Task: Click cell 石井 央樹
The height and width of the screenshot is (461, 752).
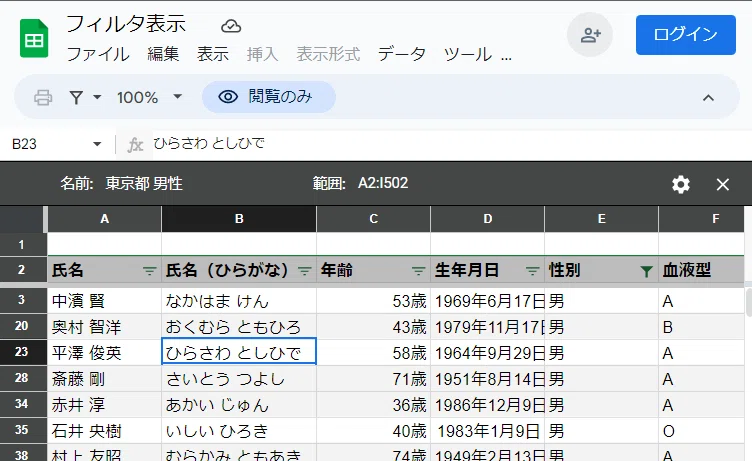Action: (x=105, y=430)
